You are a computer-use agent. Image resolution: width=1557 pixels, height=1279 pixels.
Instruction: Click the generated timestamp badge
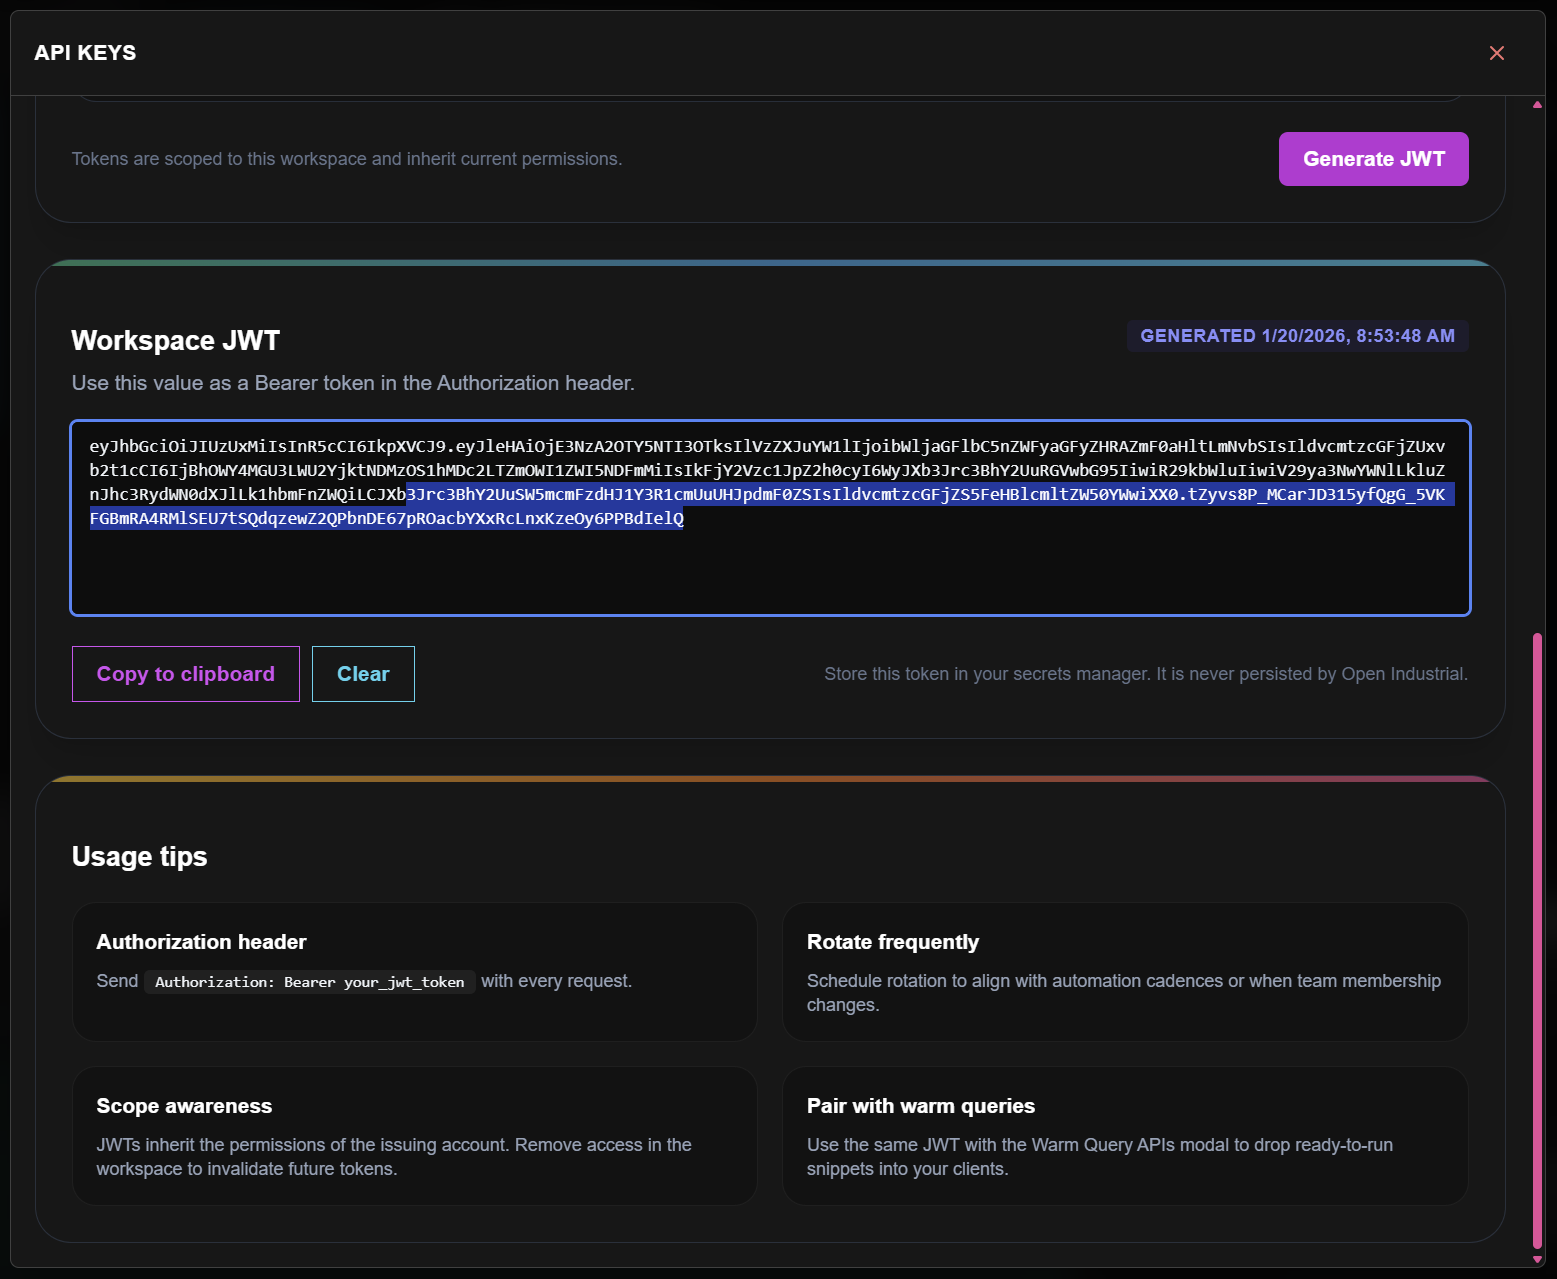1297,336
